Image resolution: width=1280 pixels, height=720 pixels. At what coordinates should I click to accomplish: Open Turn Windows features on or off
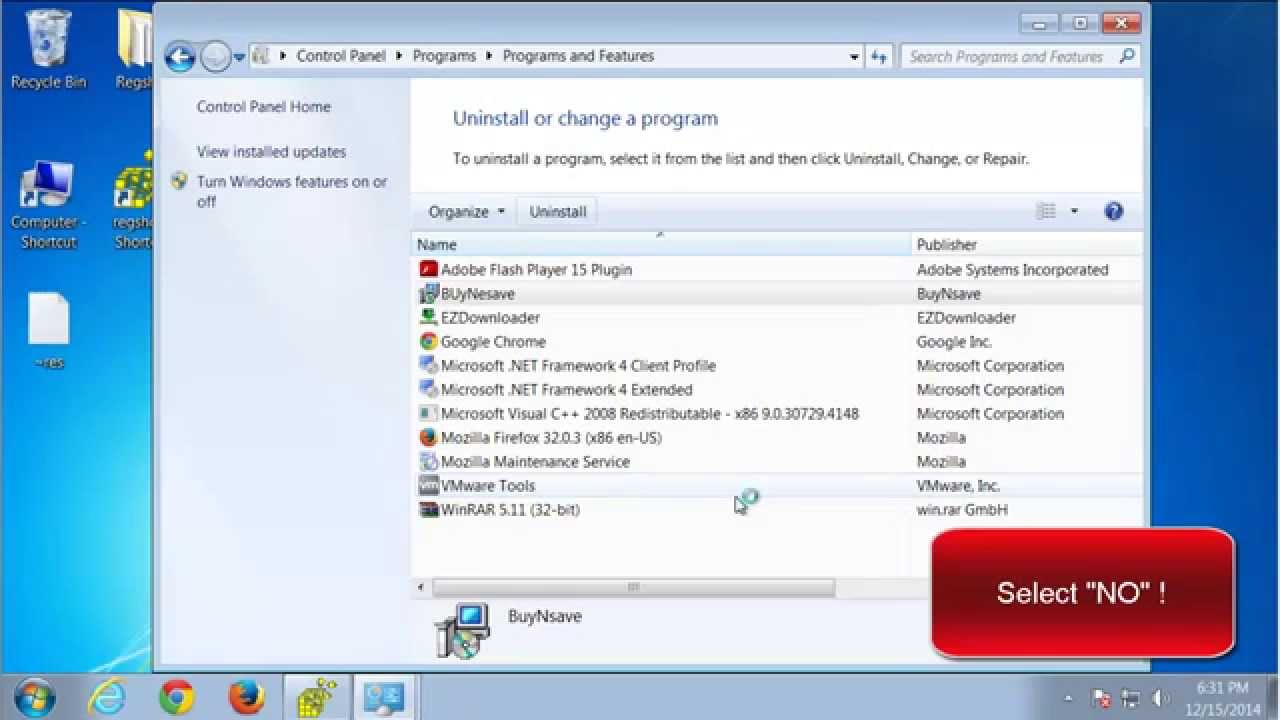click(292, 191)
